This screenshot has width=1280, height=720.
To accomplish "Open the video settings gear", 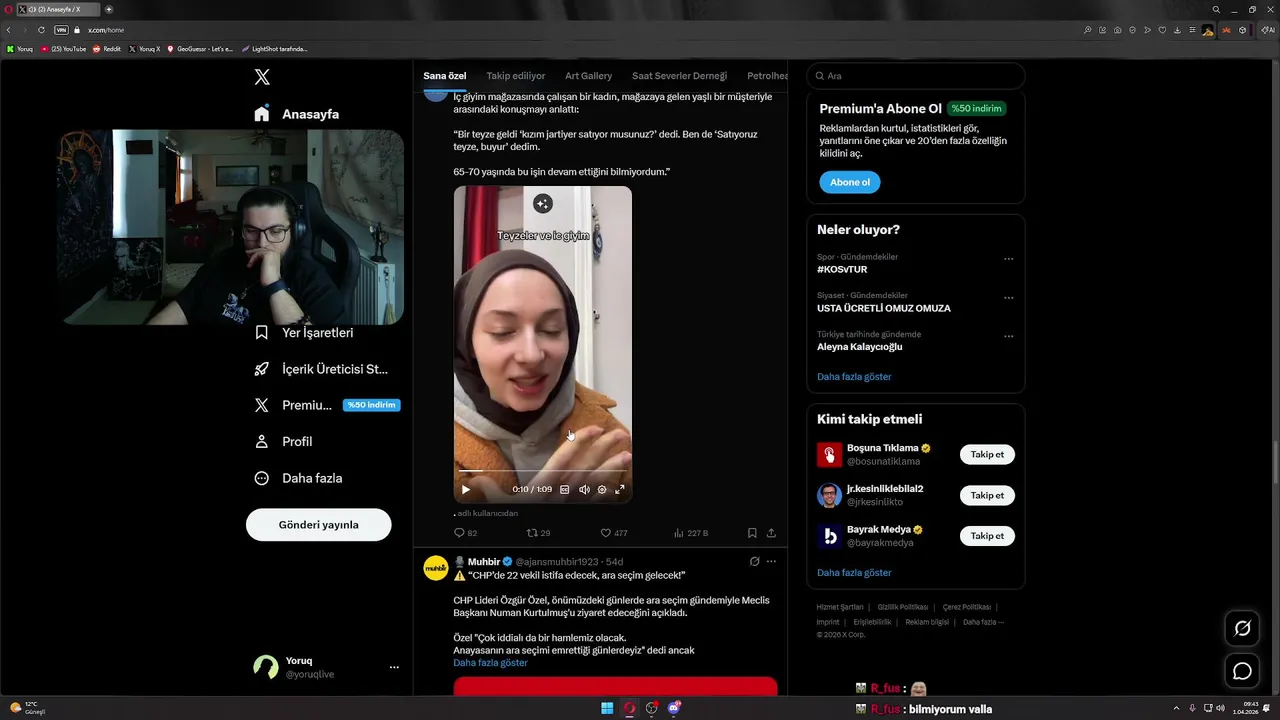I will tap(602, 489).
